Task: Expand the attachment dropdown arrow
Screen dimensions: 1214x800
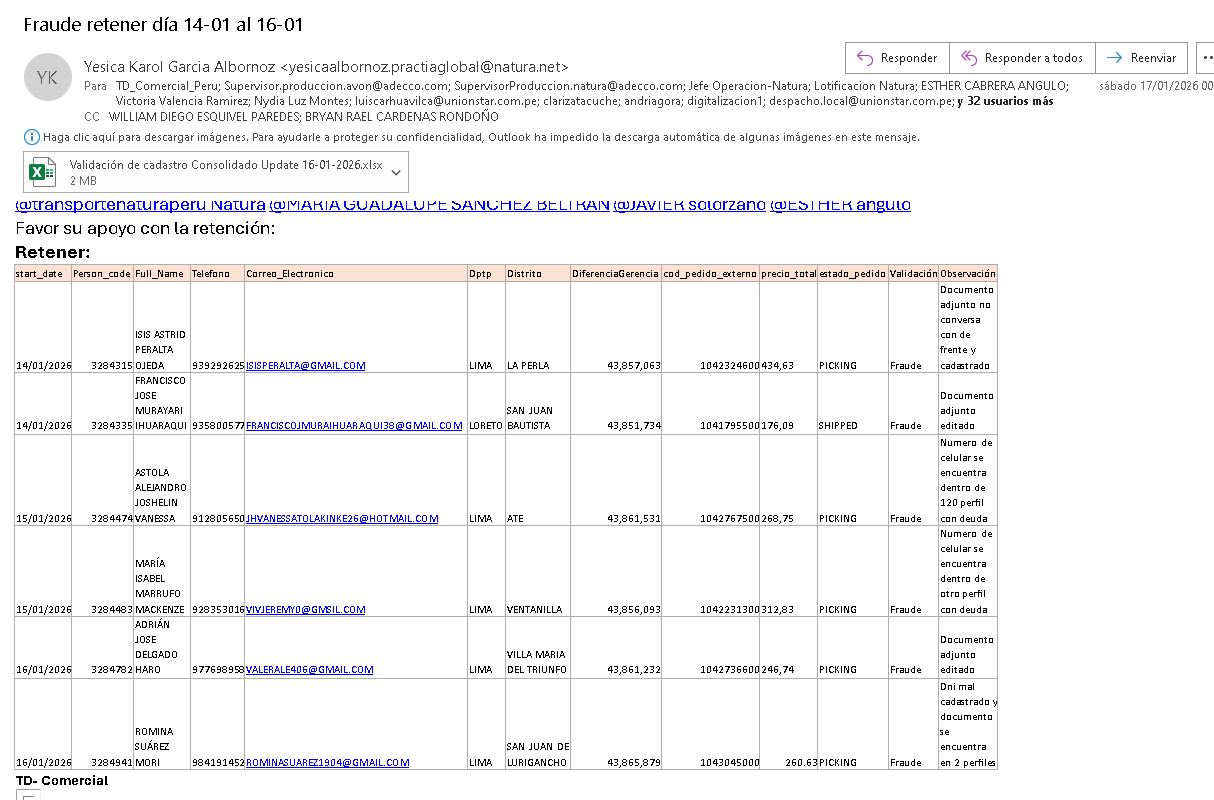Action: click(x=396, y=173)
